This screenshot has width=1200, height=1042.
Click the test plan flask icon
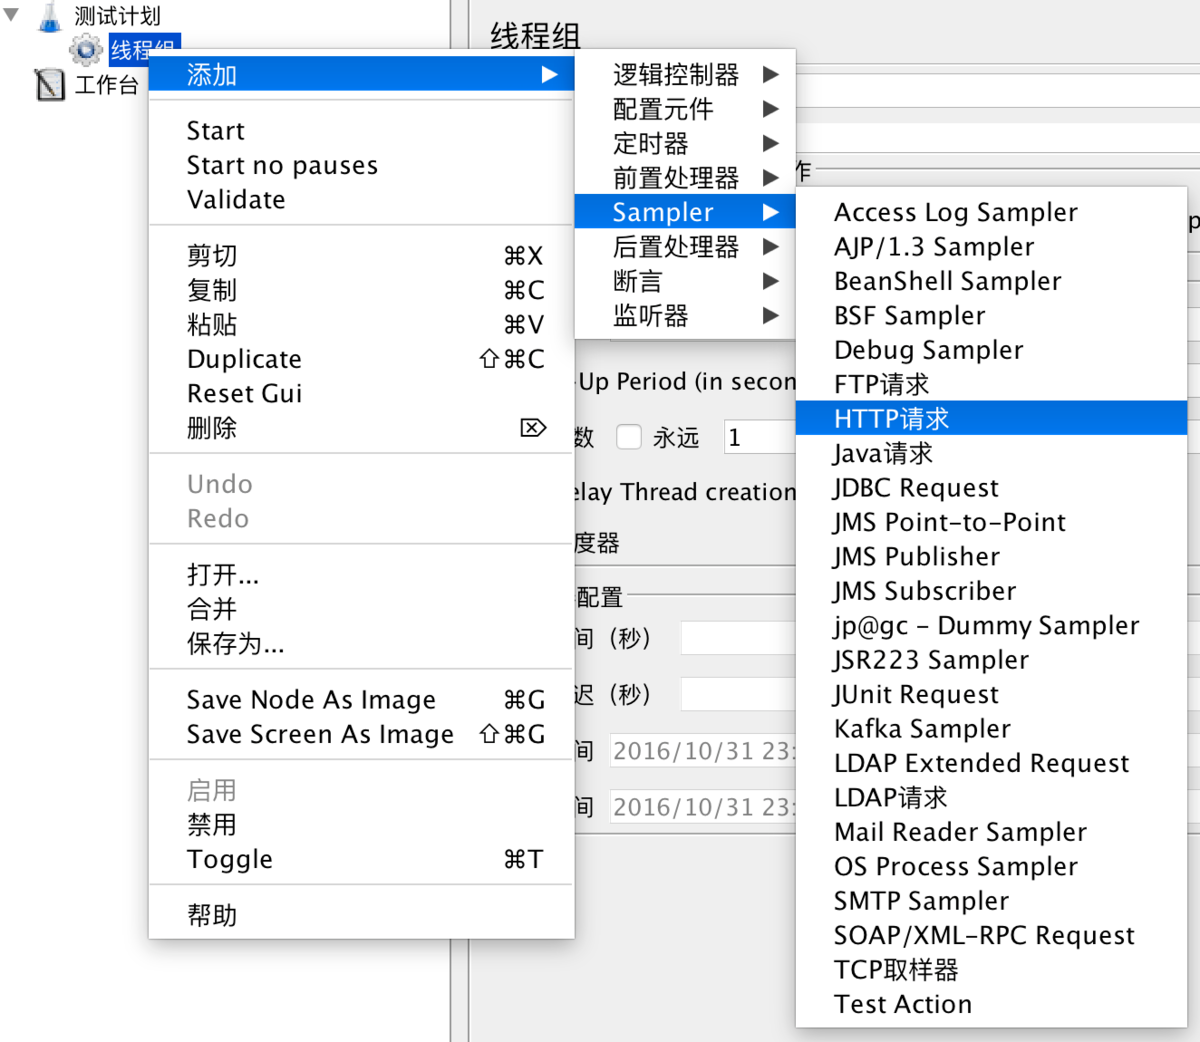tap(50, 16)
